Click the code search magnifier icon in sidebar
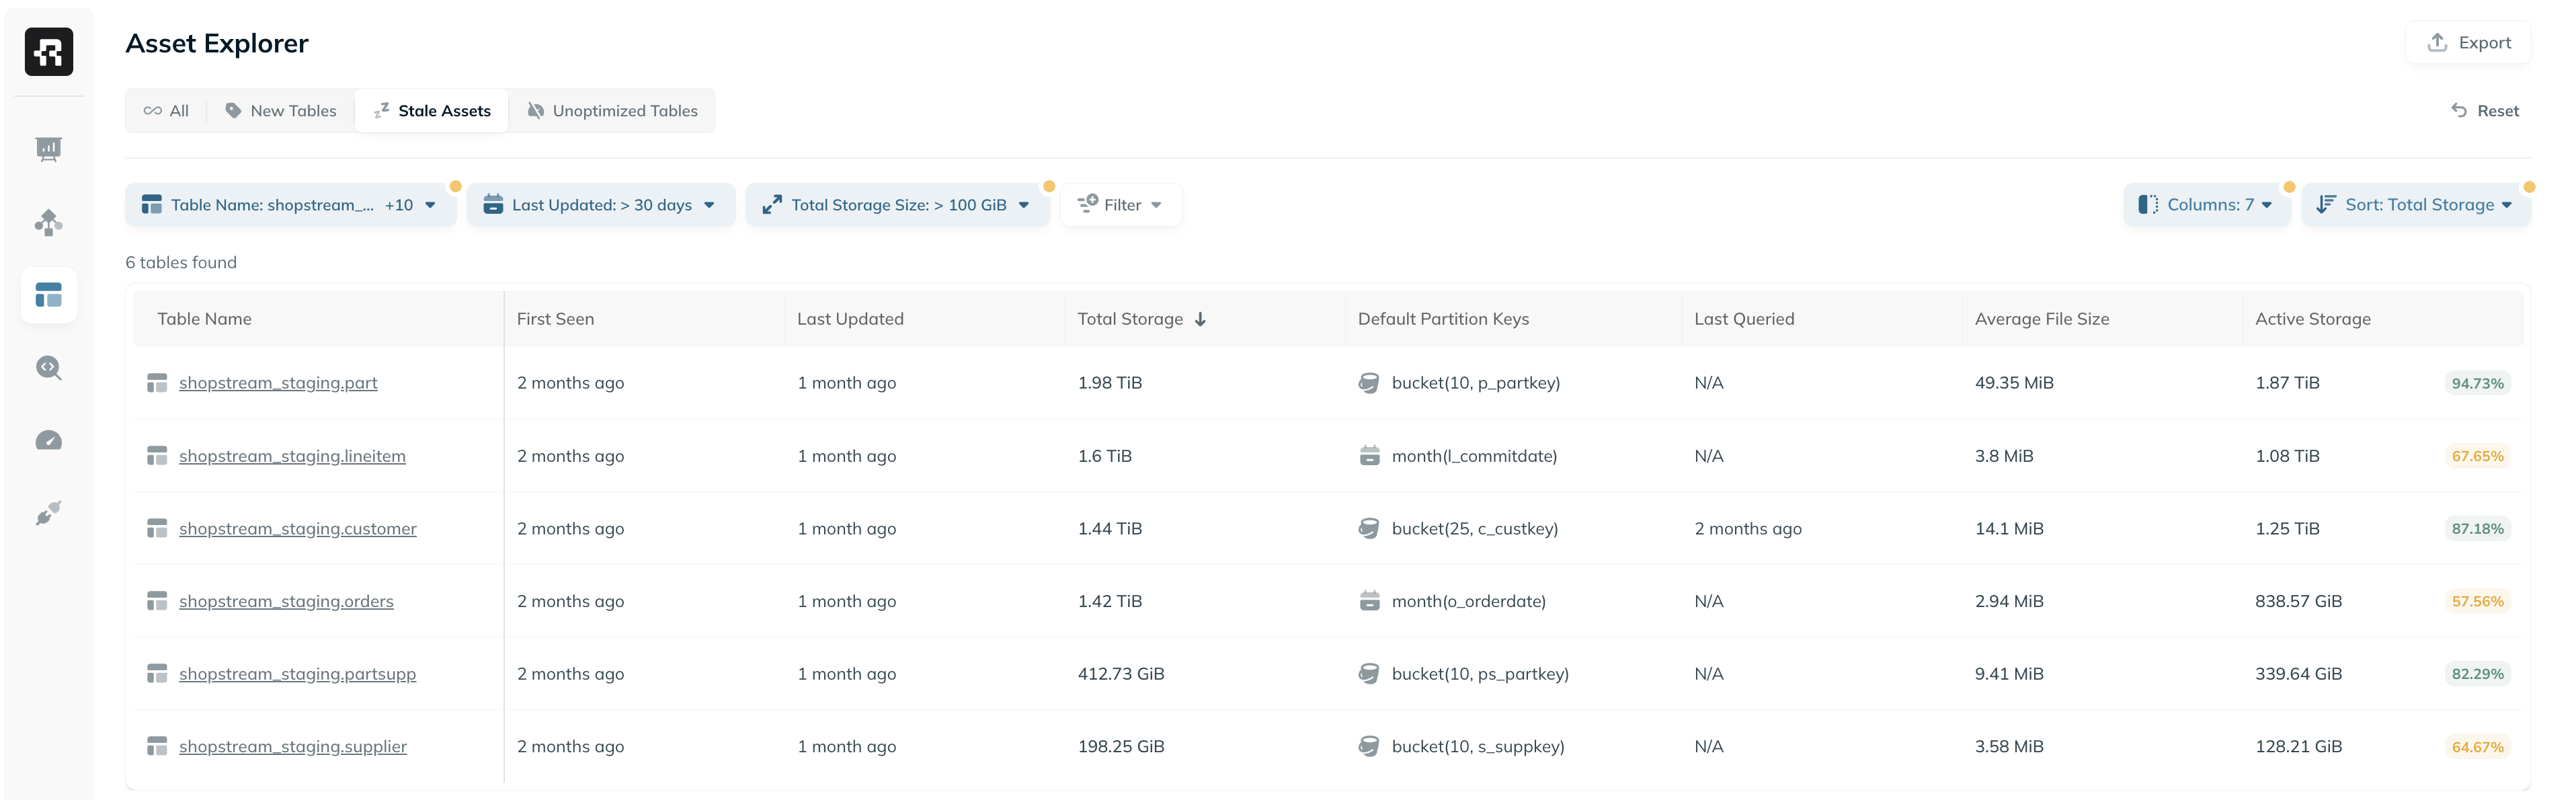This screenshot has width=2576, height=800. tap(48, 368)
